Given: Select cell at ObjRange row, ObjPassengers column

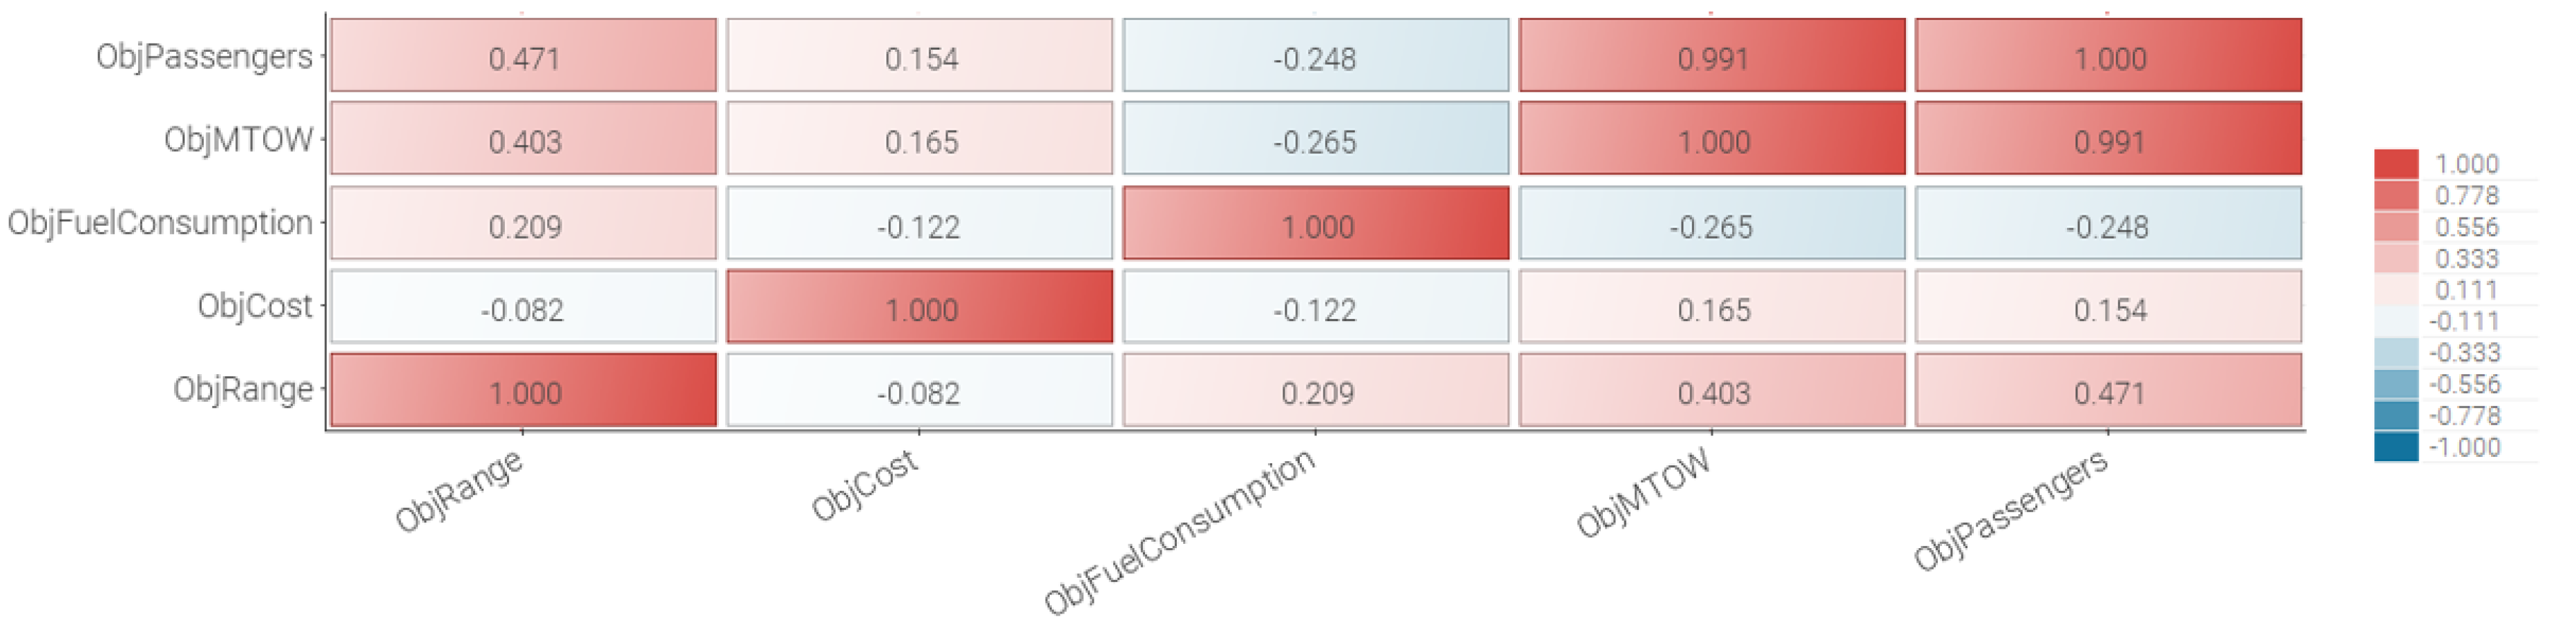Looking at the screenshot, I should coord(2108,391).
